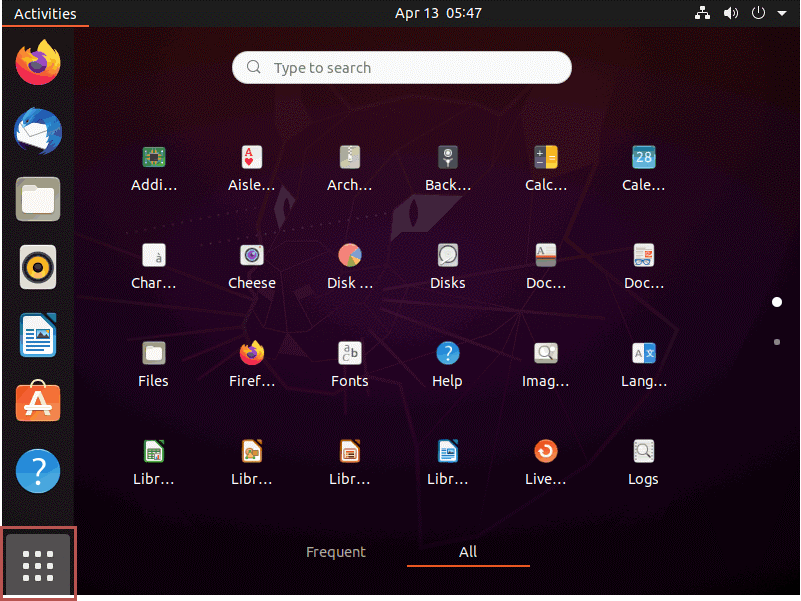Click the Activities button

pyautogui.click(x=45, y=13)
